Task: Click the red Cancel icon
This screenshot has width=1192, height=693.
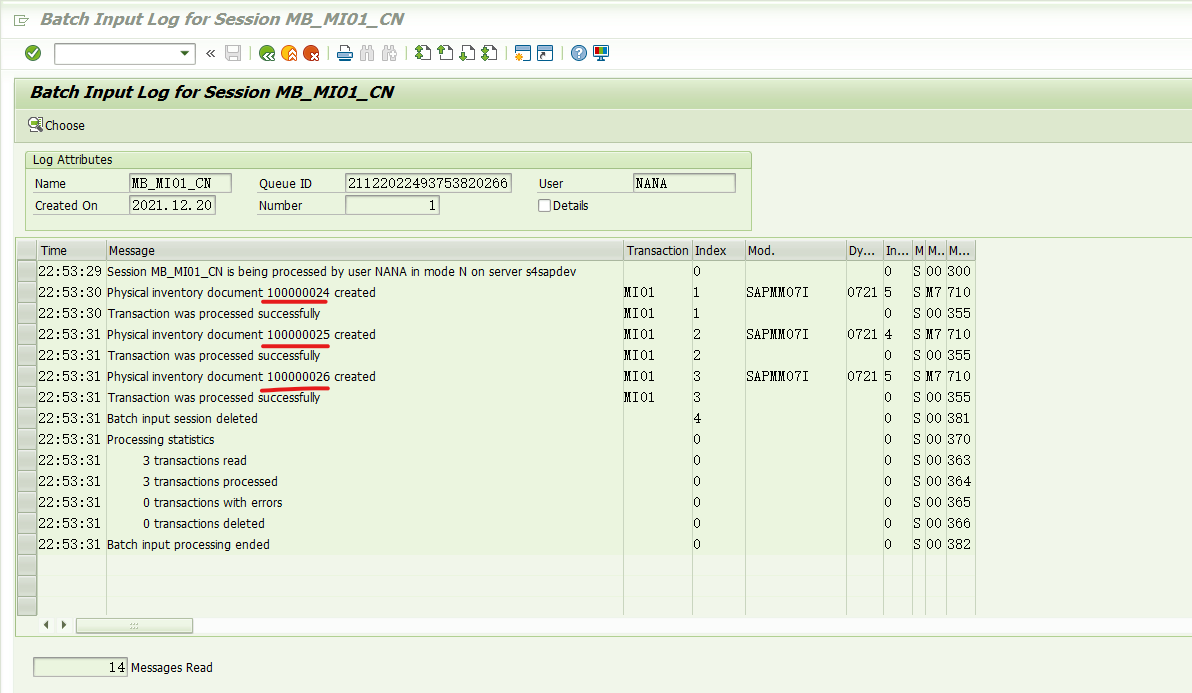Action: (311, 53)
